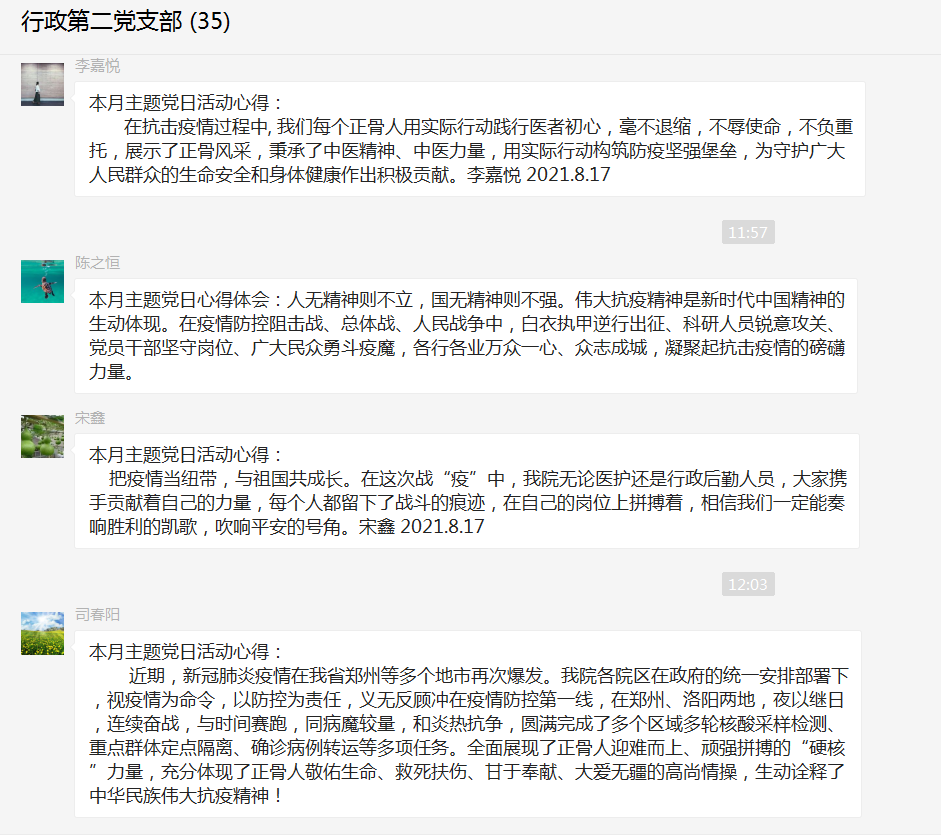Open 陈之恒's turtle avatar

point(42,281)
